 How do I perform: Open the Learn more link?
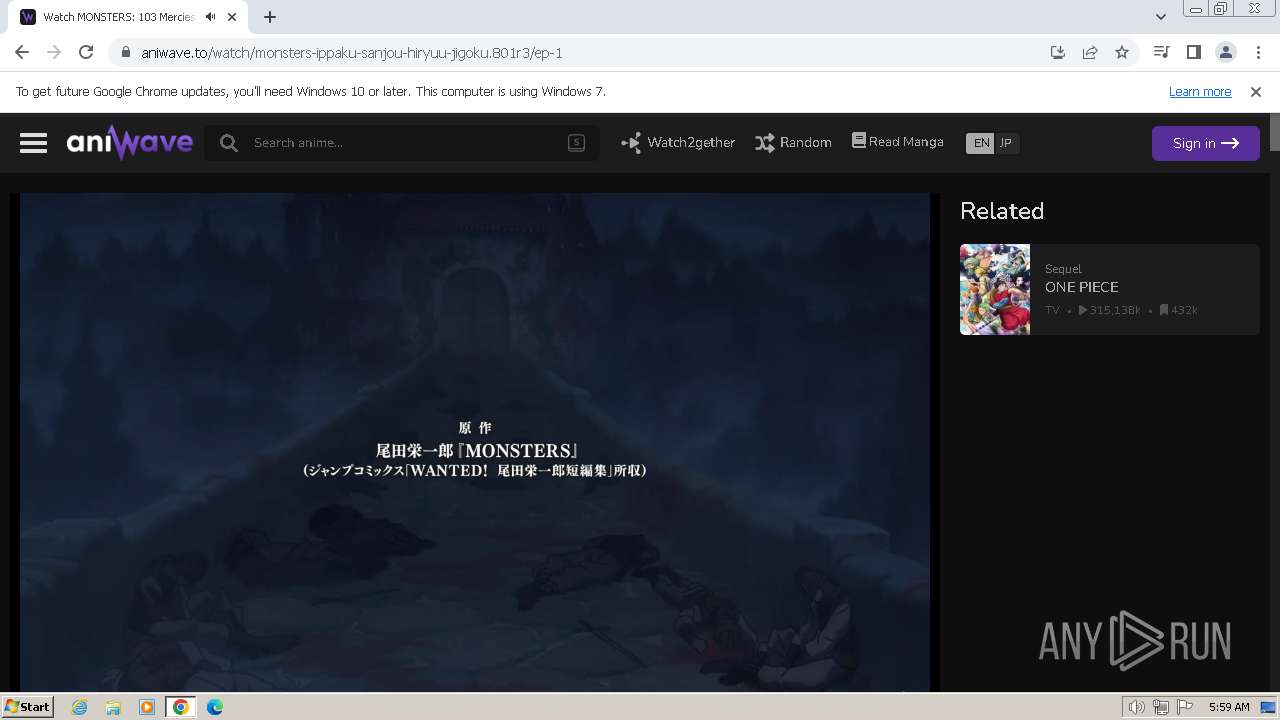coord(1200,91)
